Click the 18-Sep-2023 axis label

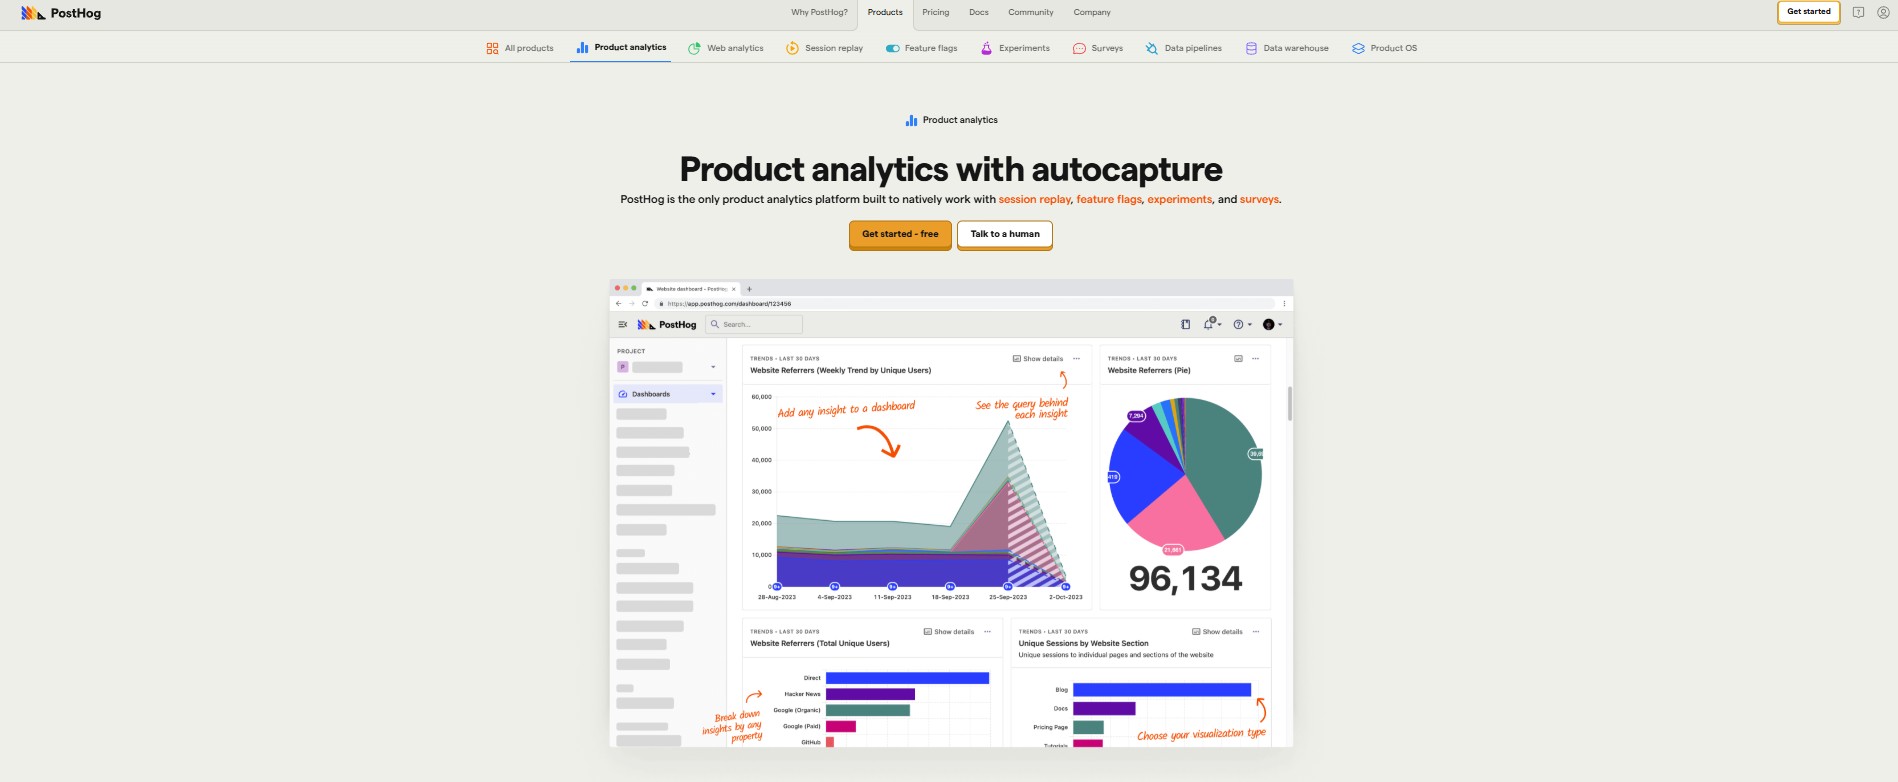coord(950,597)
